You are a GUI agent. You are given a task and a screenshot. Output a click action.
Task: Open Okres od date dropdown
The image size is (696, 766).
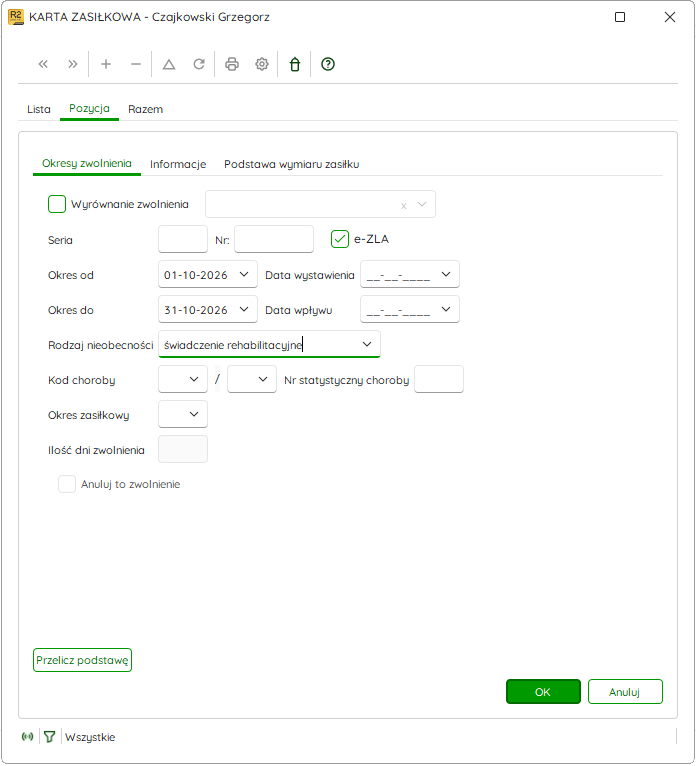[244, 275]
